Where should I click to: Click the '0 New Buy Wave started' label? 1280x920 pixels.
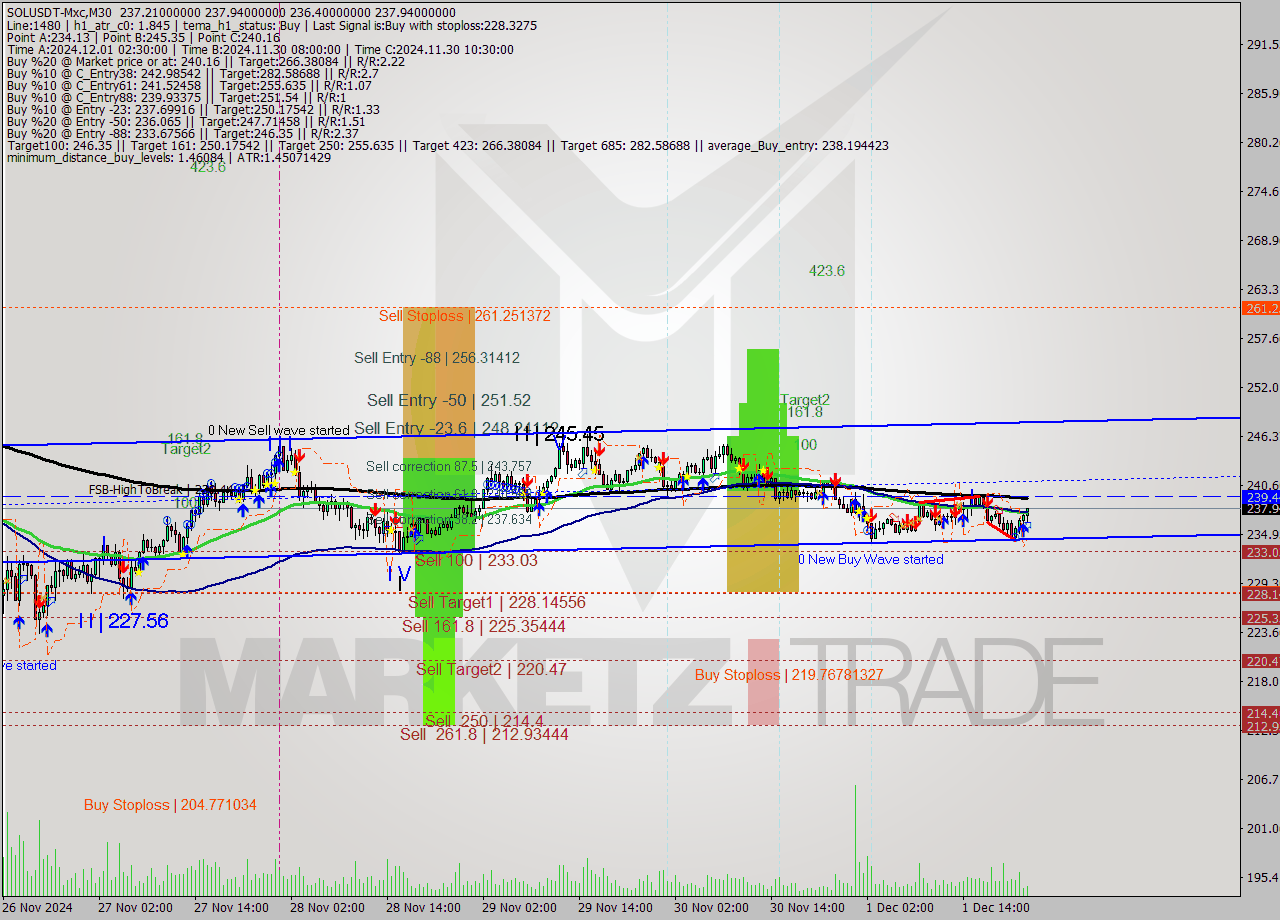click(870, 559)
